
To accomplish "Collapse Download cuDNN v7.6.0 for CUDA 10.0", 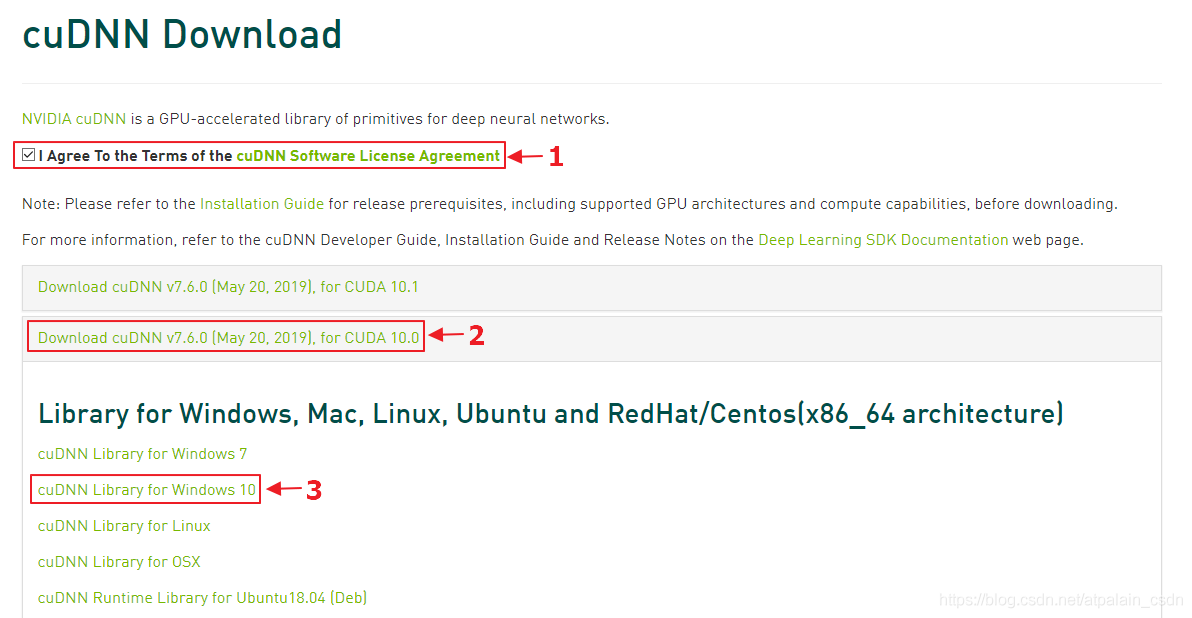I will click(228, 338).
